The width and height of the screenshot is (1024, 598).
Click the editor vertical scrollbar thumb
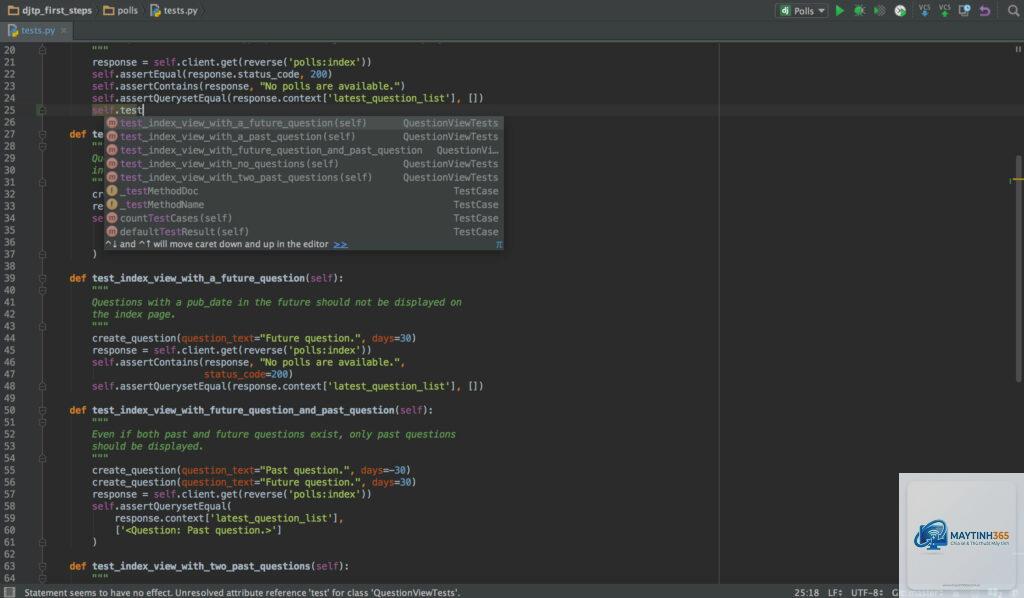1019,268
